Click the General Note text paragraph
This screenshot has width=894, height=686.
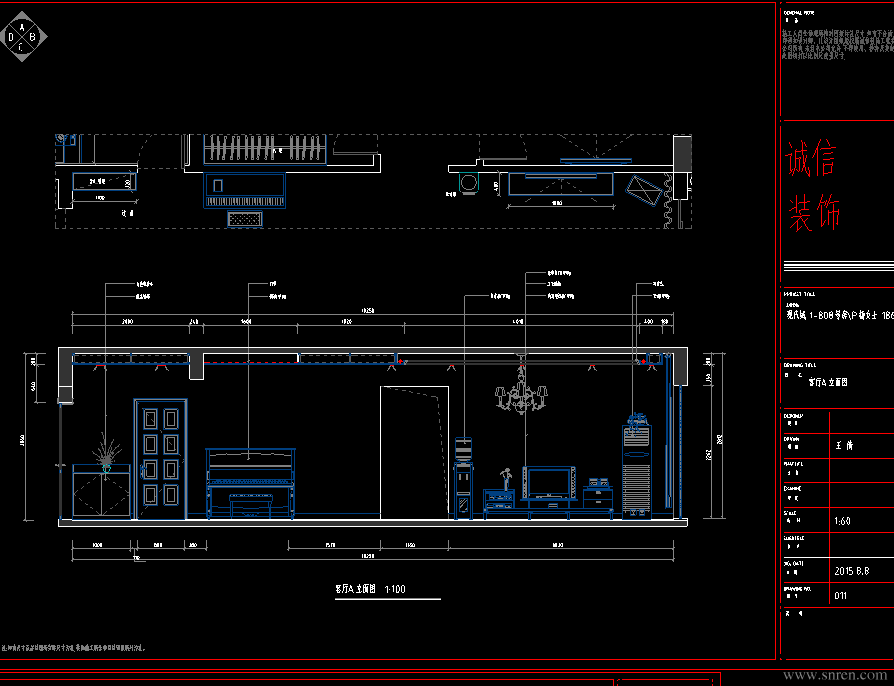coord(838,44)
